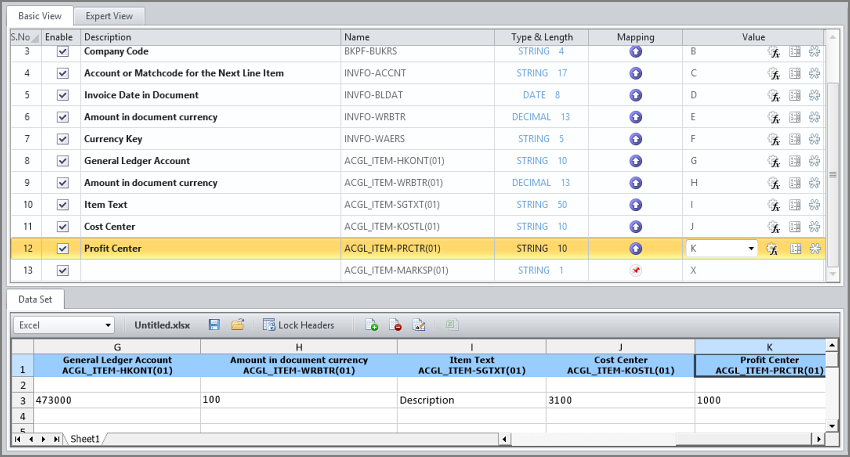Click the red delete row icon
This screenshot has width=850, height=457.
point(396,325)
